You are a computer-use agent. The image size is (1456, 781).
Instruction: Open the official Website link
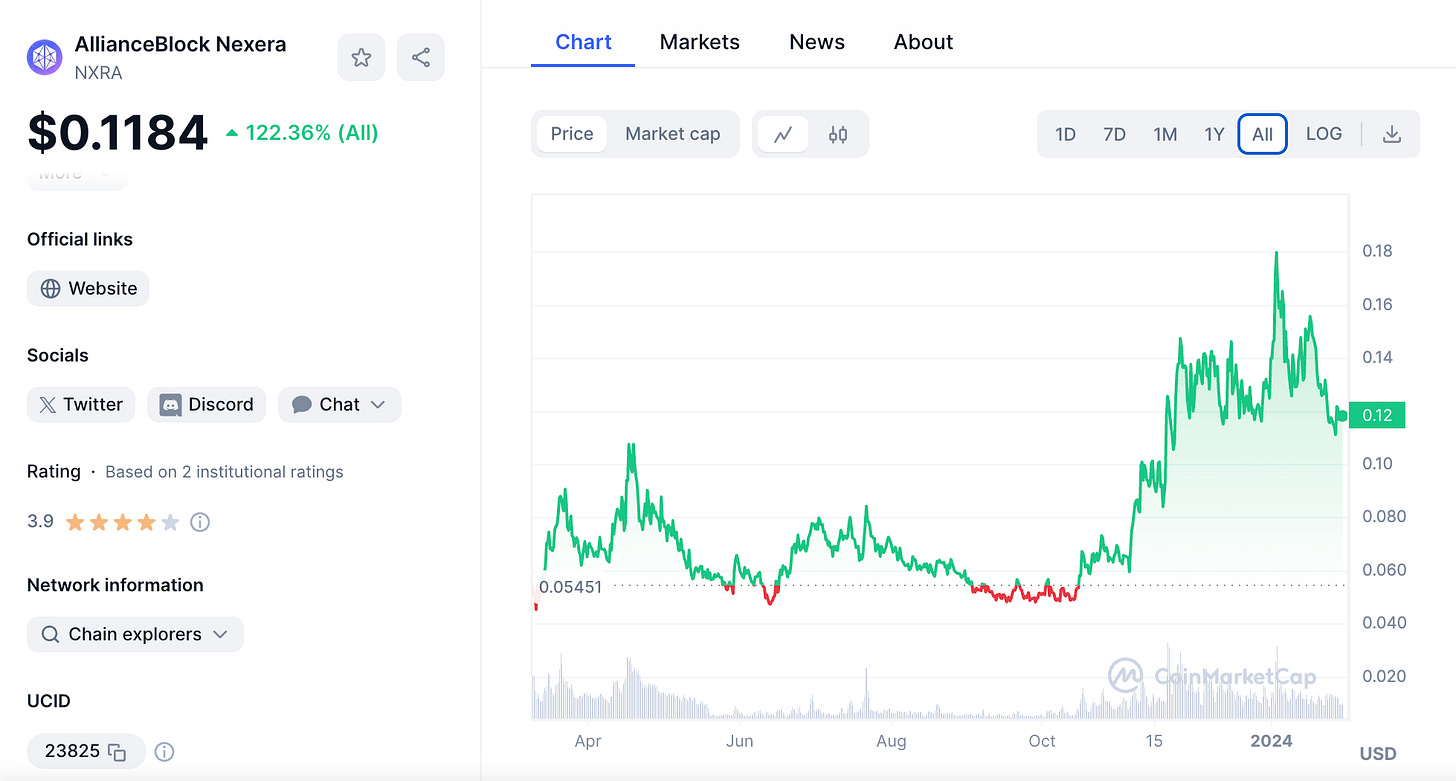coord(88,288)
